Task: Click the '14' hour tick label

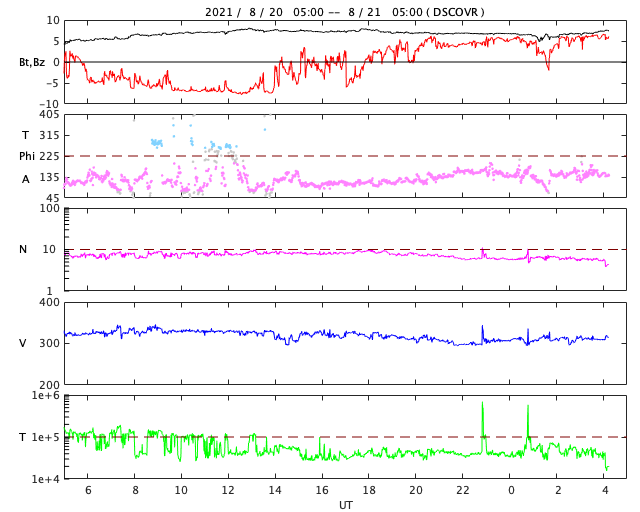Action: click(275, 490)
